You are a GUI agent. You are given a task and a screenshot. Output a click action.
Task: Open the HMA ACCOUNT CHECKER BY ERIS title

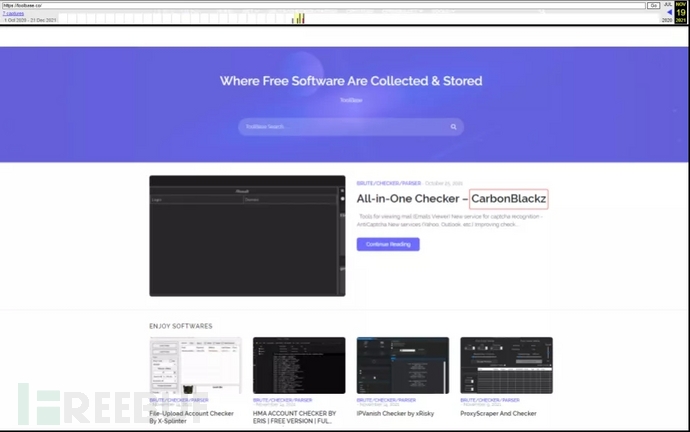click(294, 417)
